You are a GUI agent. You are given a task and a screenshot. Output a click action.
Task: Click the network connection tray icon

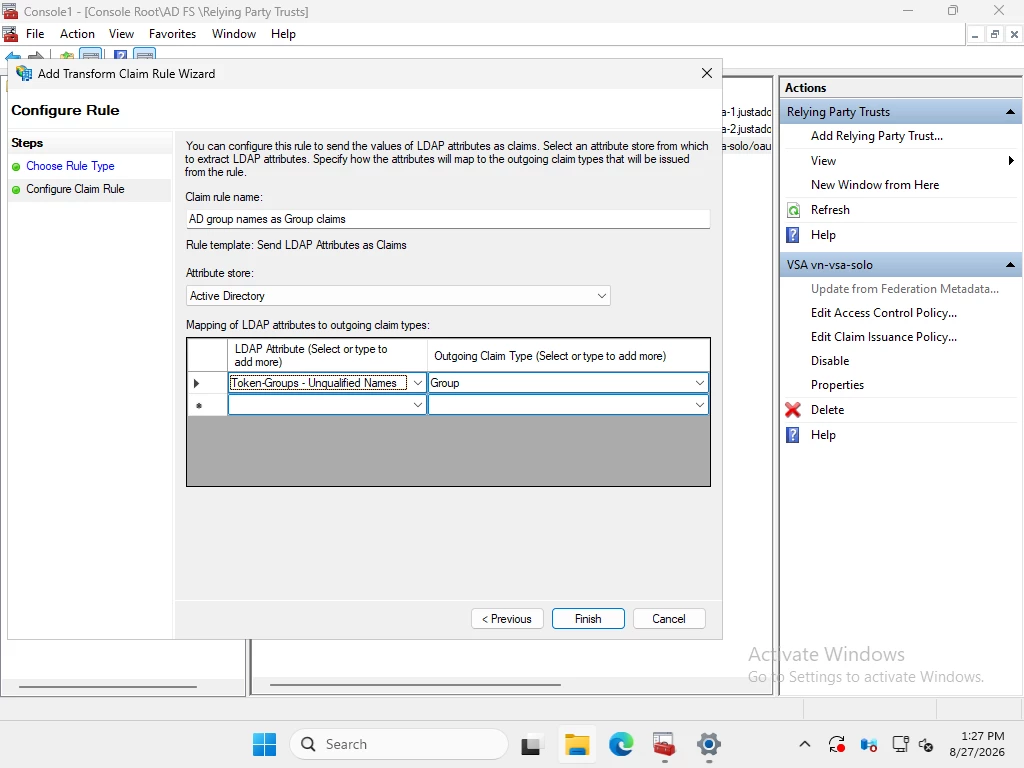(x=901, y=744)
